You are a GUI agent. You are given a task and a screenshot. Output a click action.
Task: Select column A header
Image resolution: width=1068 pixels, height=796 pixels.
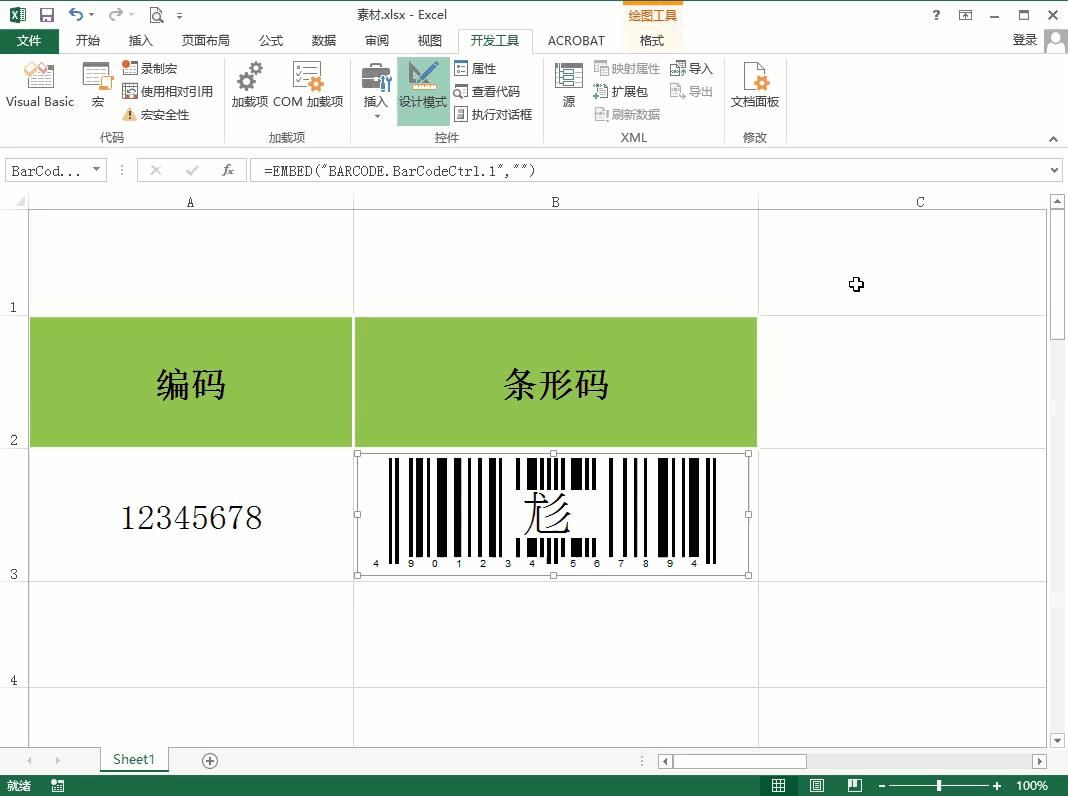tap(191, 202)
